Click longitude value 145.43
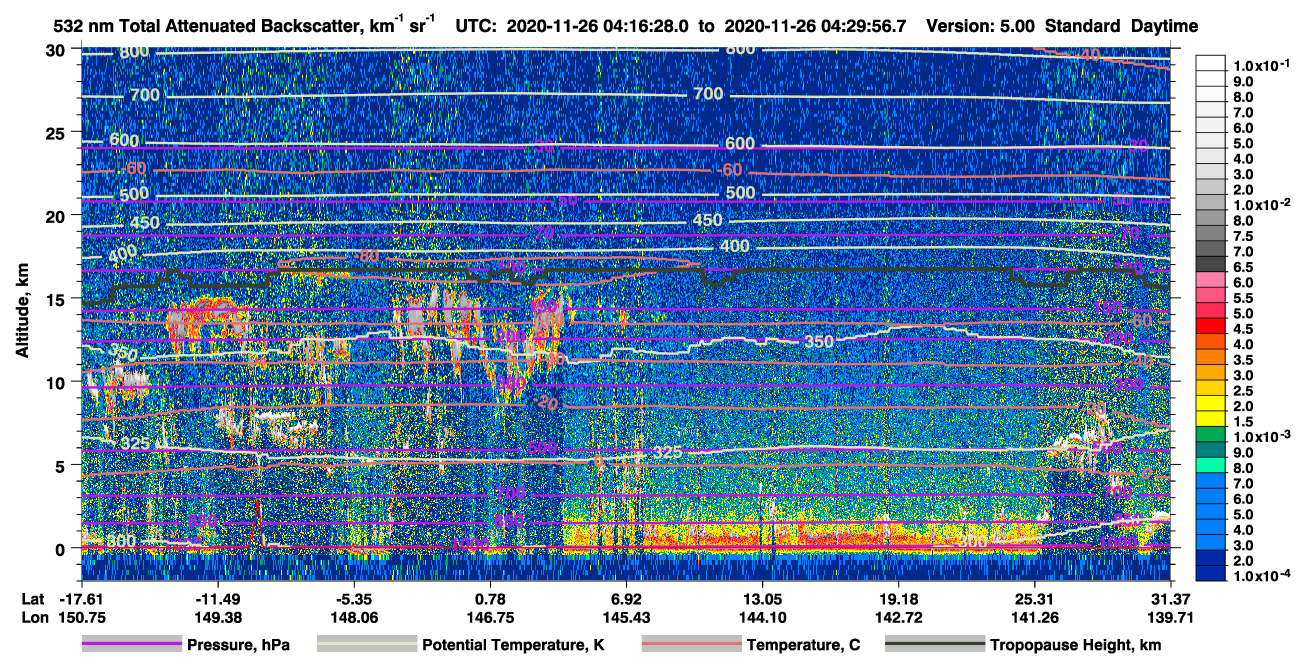The width and height of the screenshot is (1300, 667). (626, 618)
